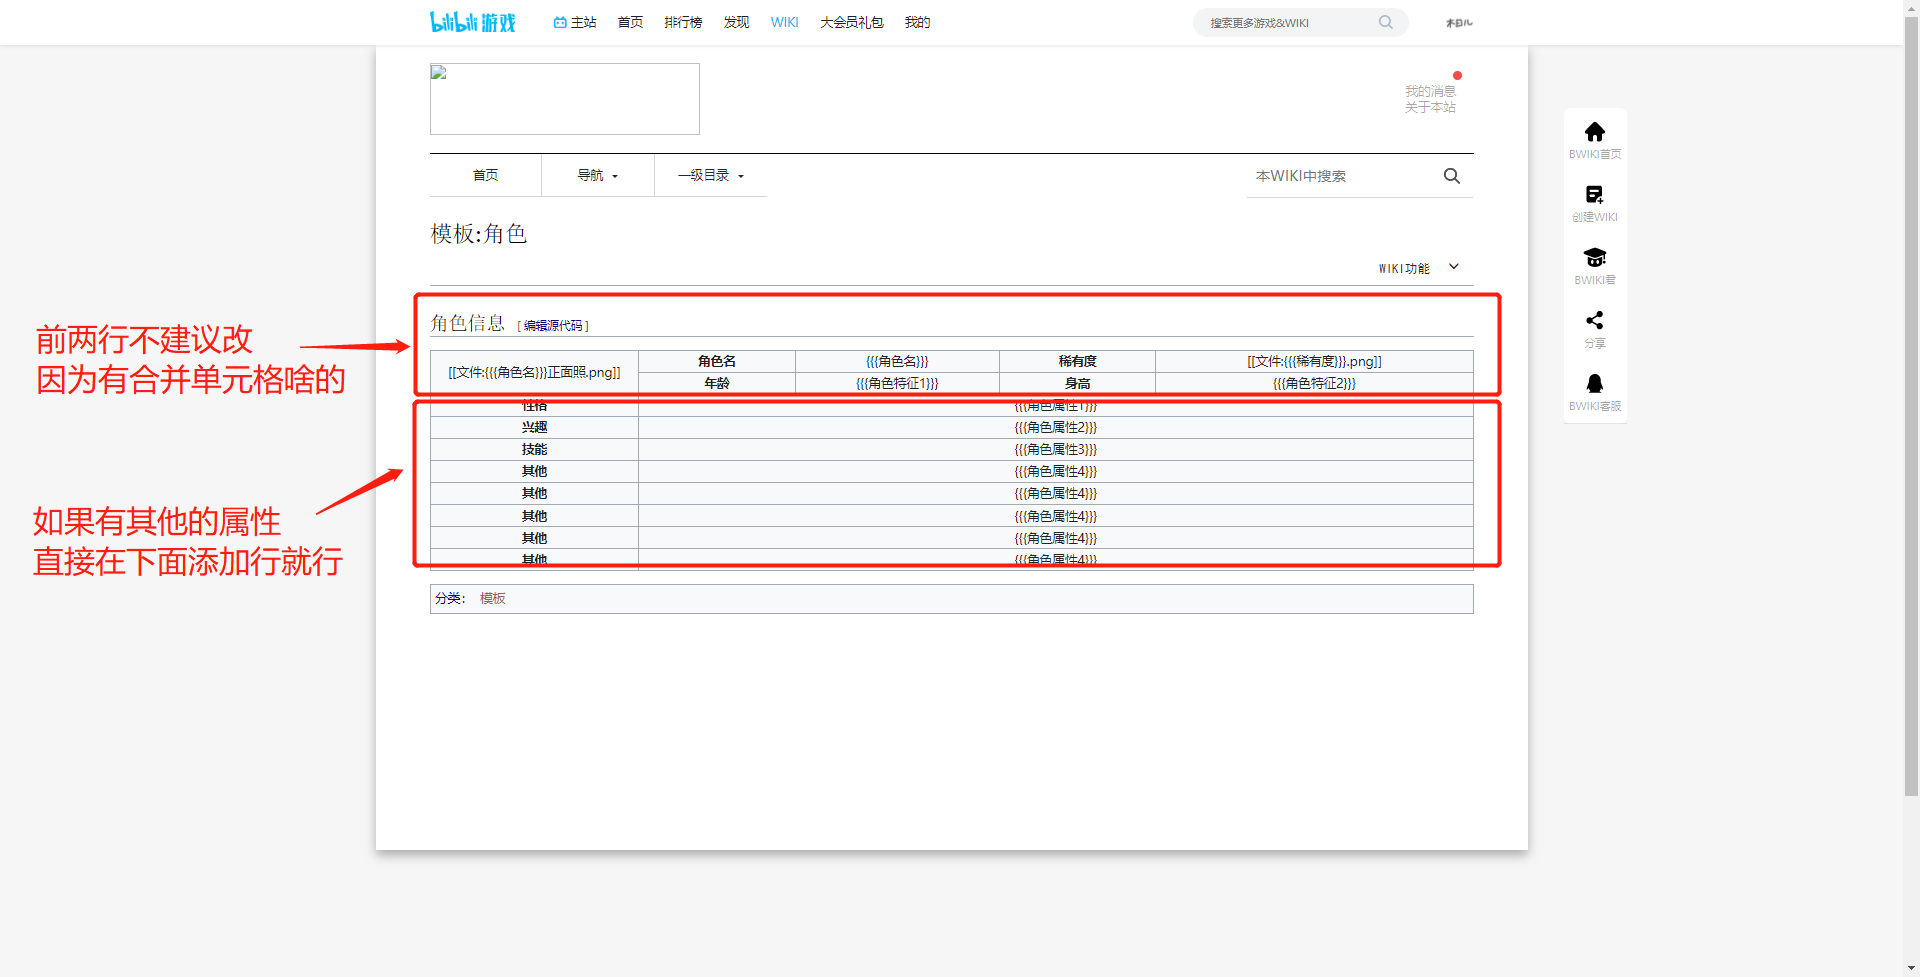This screenshot has height=977, width=1920.
Task: Click the [[文件:{{{角色名}}}正面照.png]] cell
Action: click(x=534, y=372)
